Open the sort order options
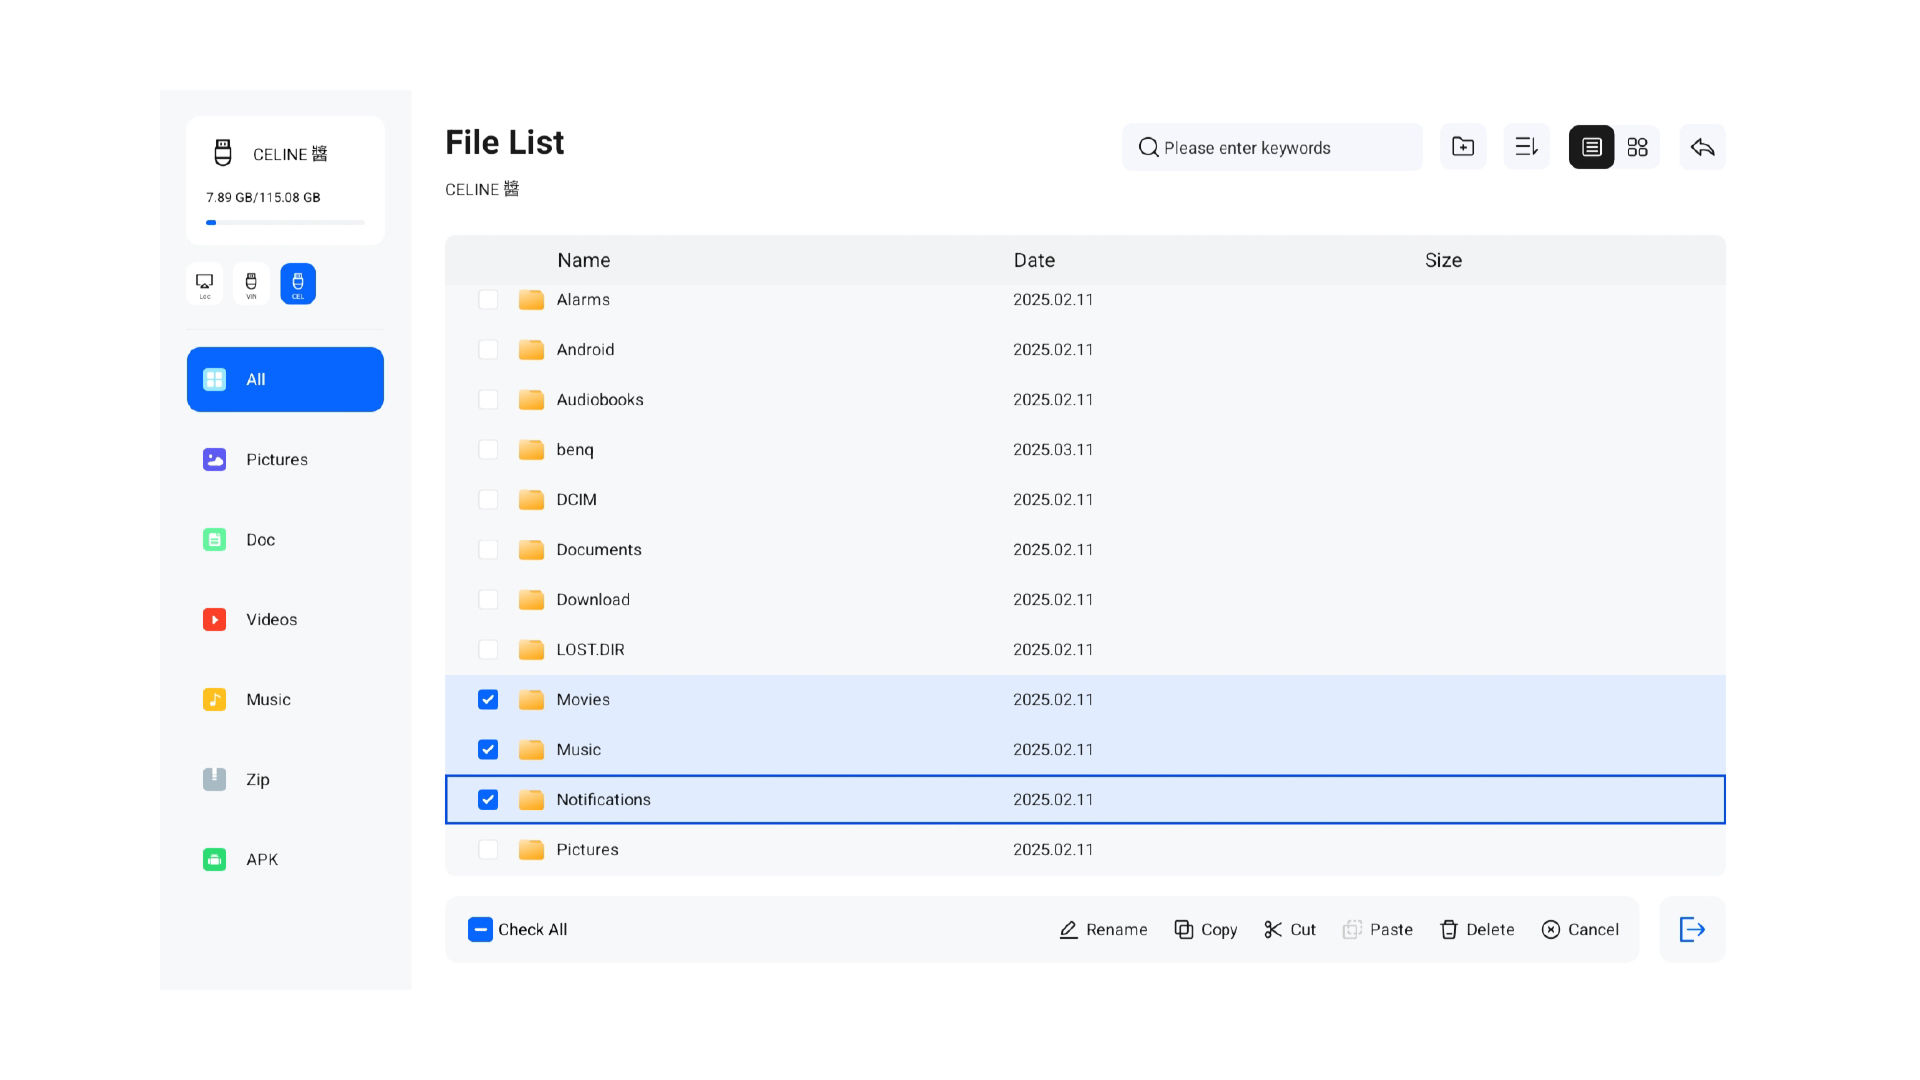Image resolution: width=1920 pixels, height=1080 pixels. [1526, 147]
